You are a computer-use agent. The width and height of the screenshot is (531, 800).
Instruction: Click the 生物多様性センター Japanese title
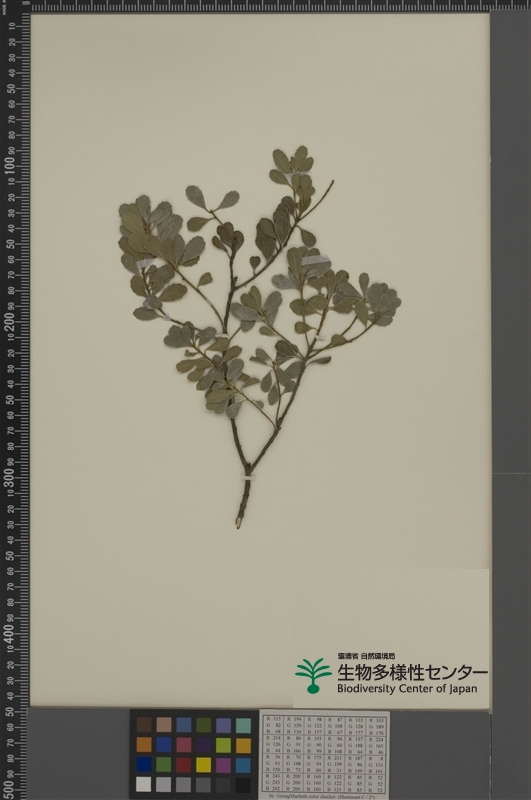[412, 672]
